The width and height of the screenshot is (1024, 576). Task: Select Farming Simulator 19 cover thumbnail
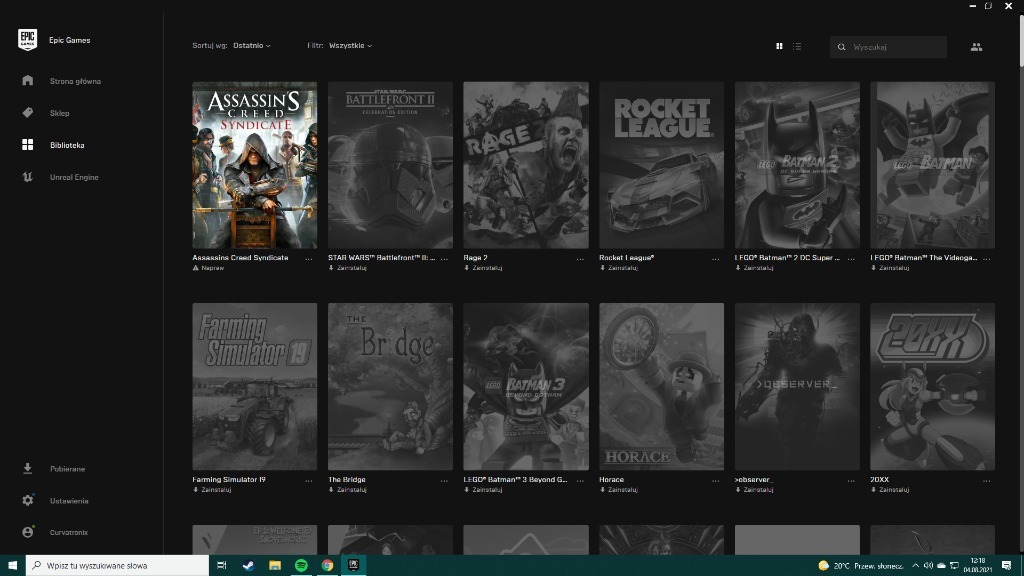pyautogui.click(x=255, y=386)
